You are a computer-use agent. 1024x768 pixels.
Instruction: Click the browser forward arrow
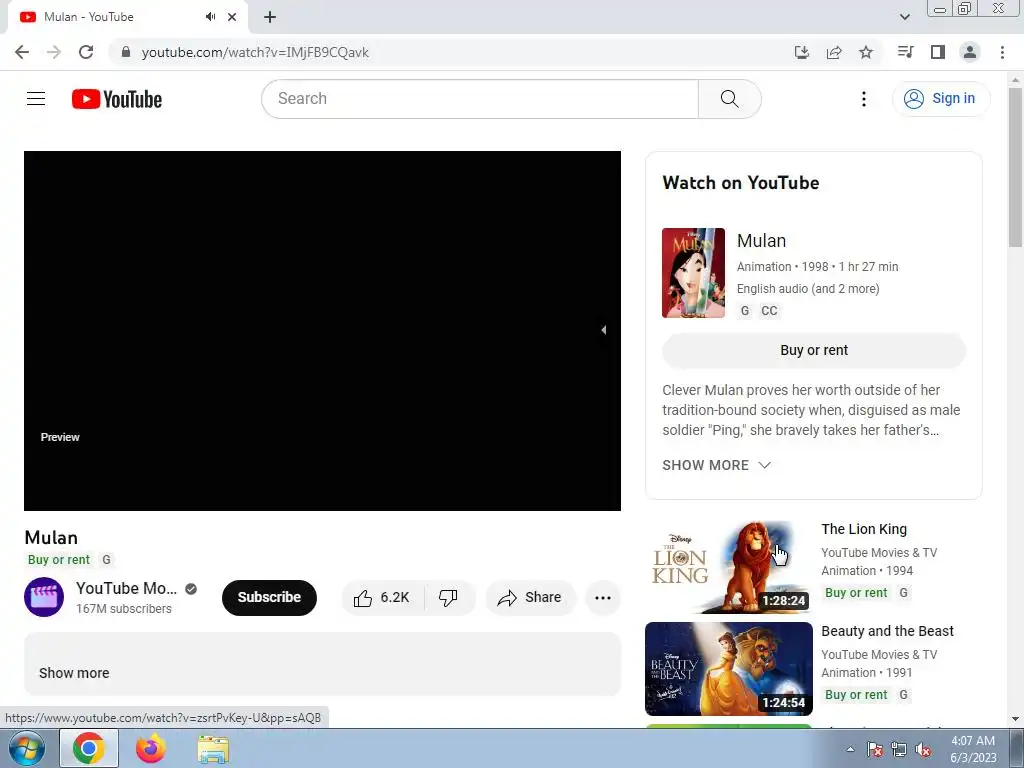tap(54, 52)
